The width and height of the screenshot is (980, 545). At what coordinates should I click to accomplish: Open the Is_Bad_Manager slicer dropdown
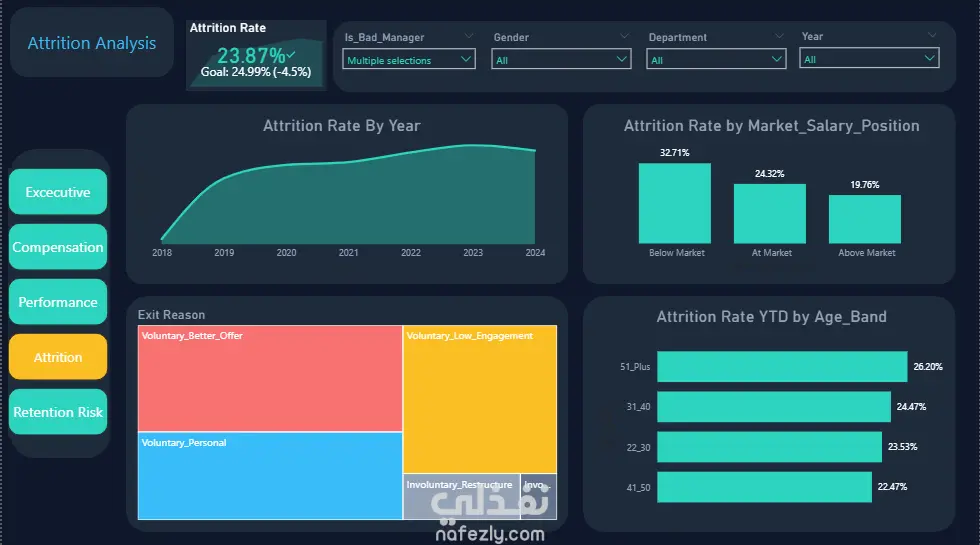click(409, 59)
